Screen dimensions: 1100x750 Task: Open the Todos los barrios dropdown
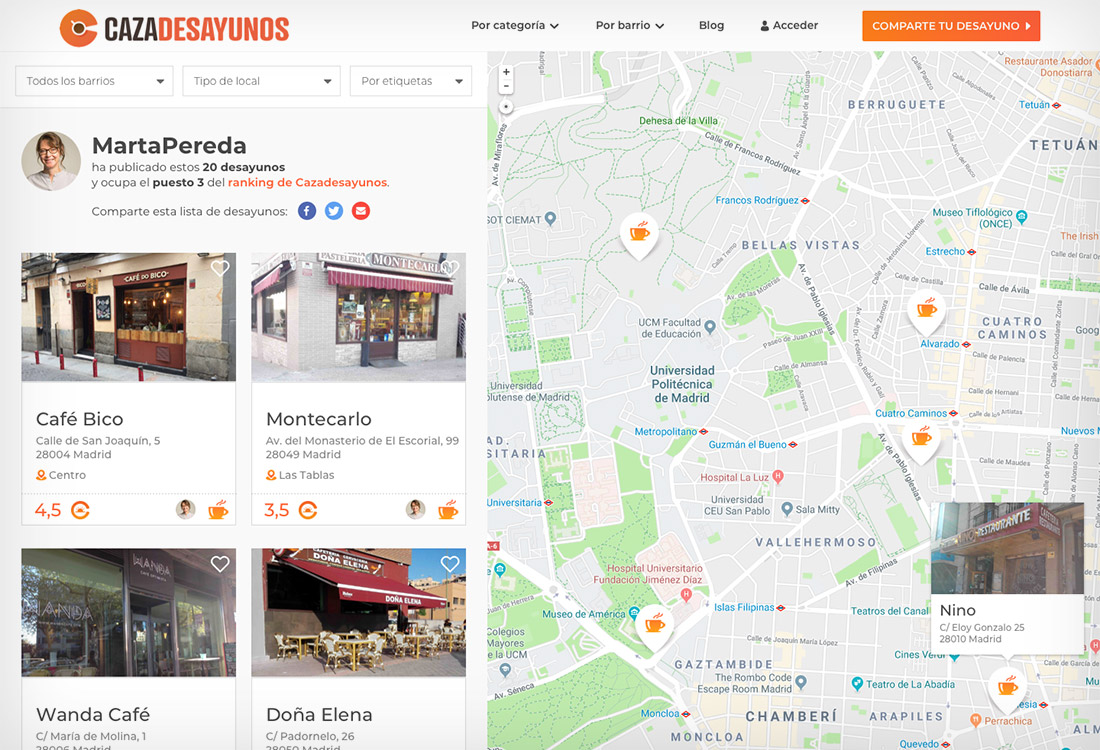tap(95, 81)
